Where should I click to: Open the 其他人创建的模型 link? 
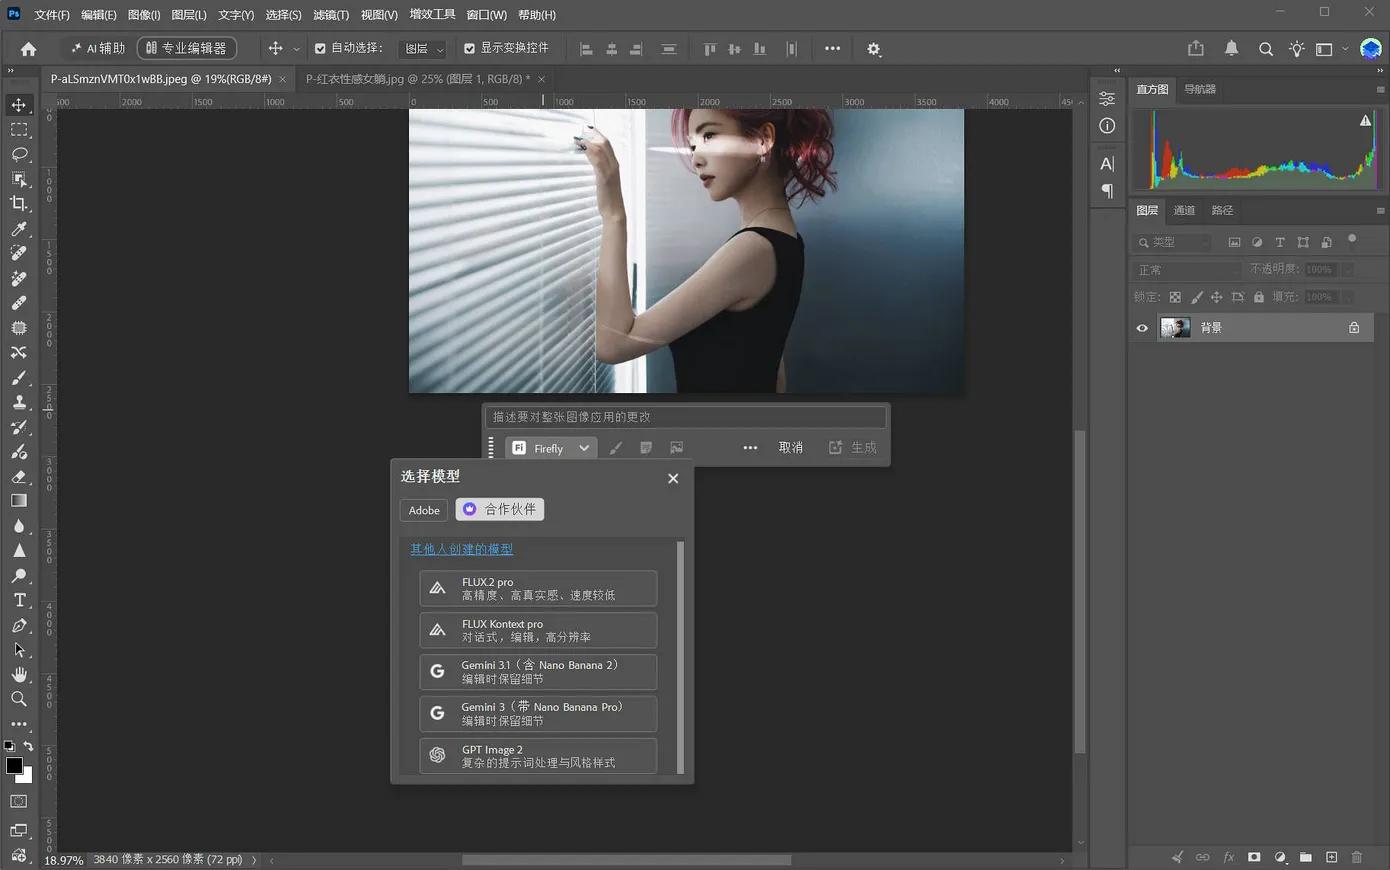coord(461,549)
